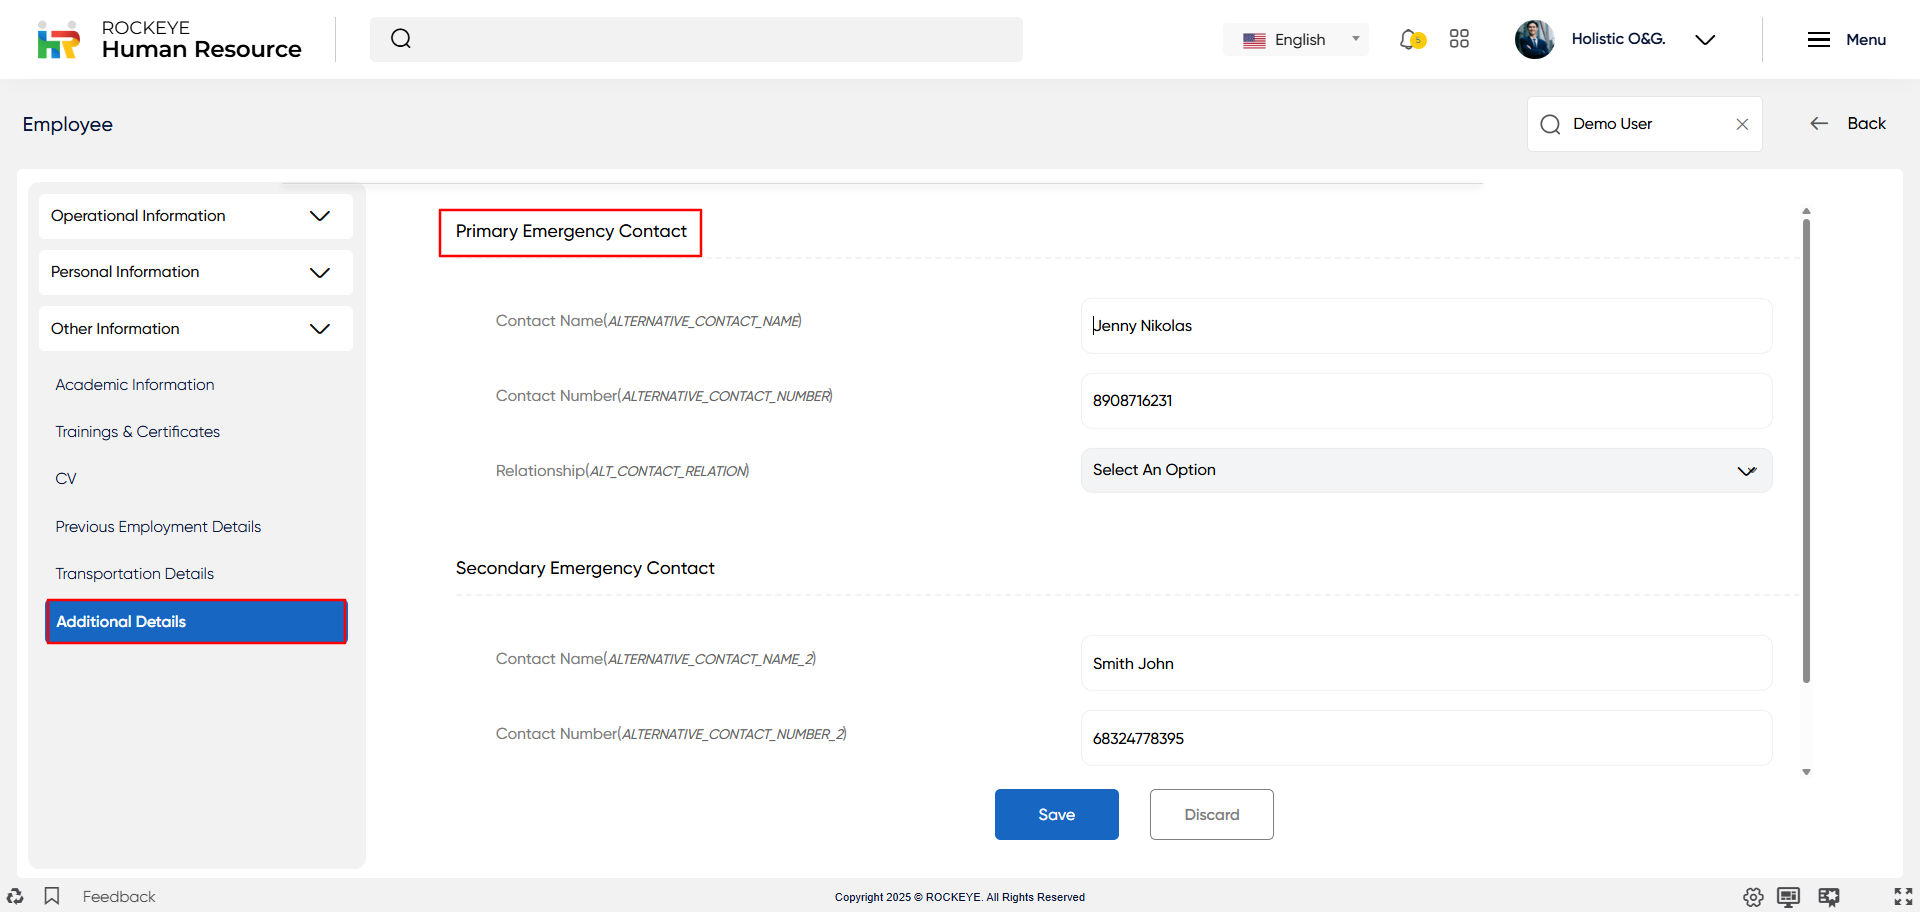The image size is (1920, 912).
Task: Click the Back link
Action: click(x=1866, y=123)
